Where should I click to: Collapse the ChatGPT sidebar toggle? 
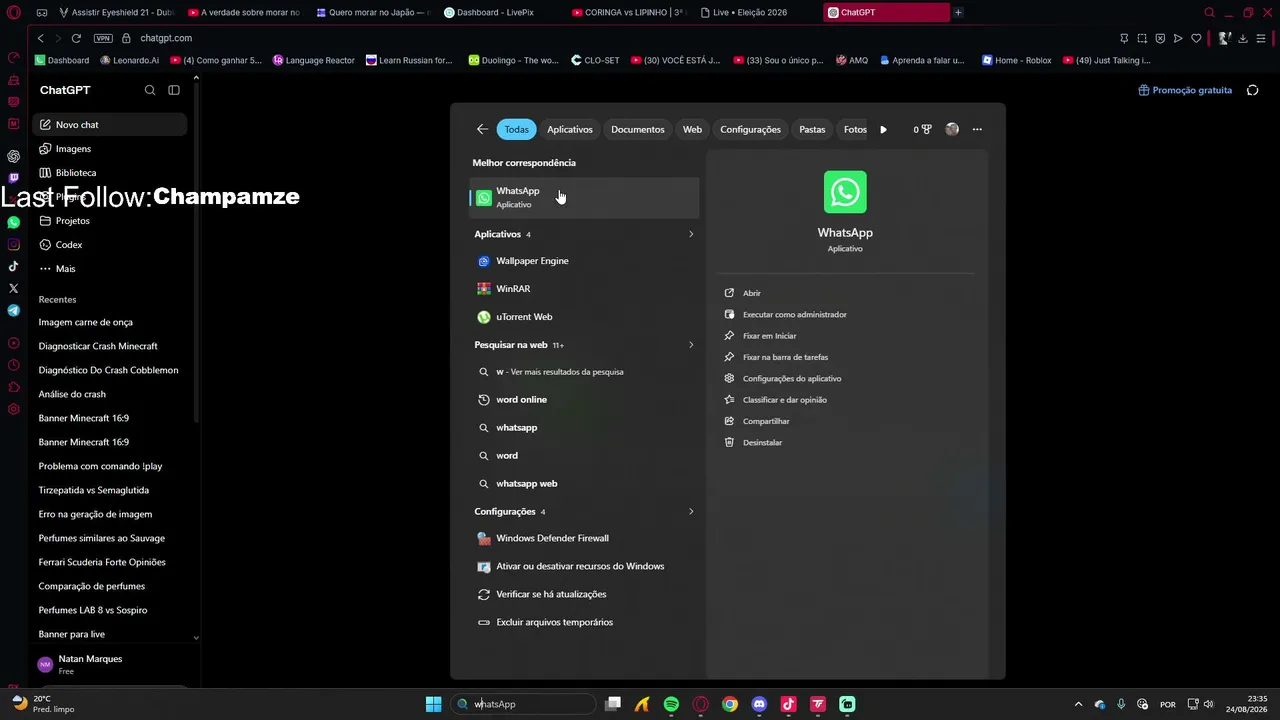click(174, 90)
